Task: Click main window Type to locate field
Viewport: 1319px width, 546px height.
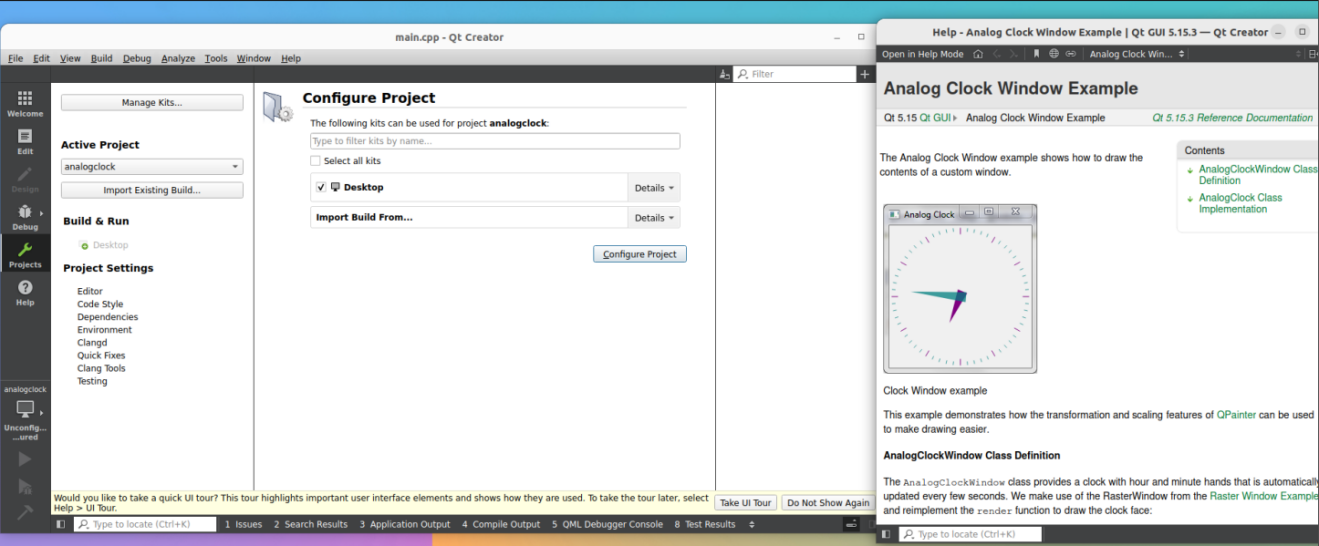Action: coord(145,524)
